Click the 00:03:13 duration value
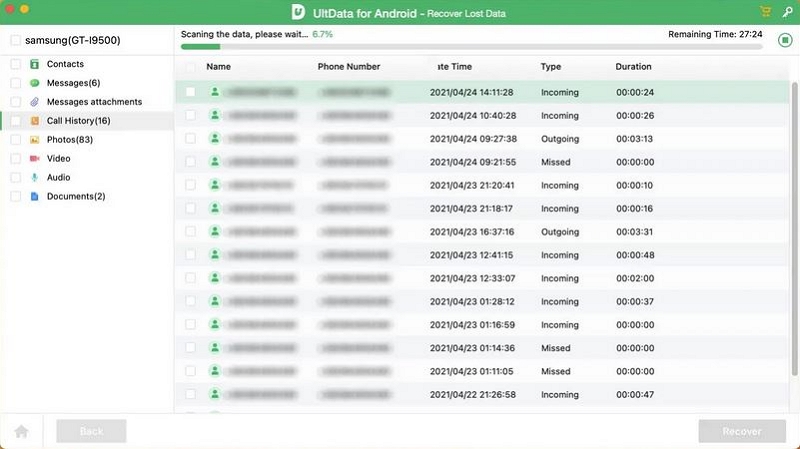 pos(634,139)
